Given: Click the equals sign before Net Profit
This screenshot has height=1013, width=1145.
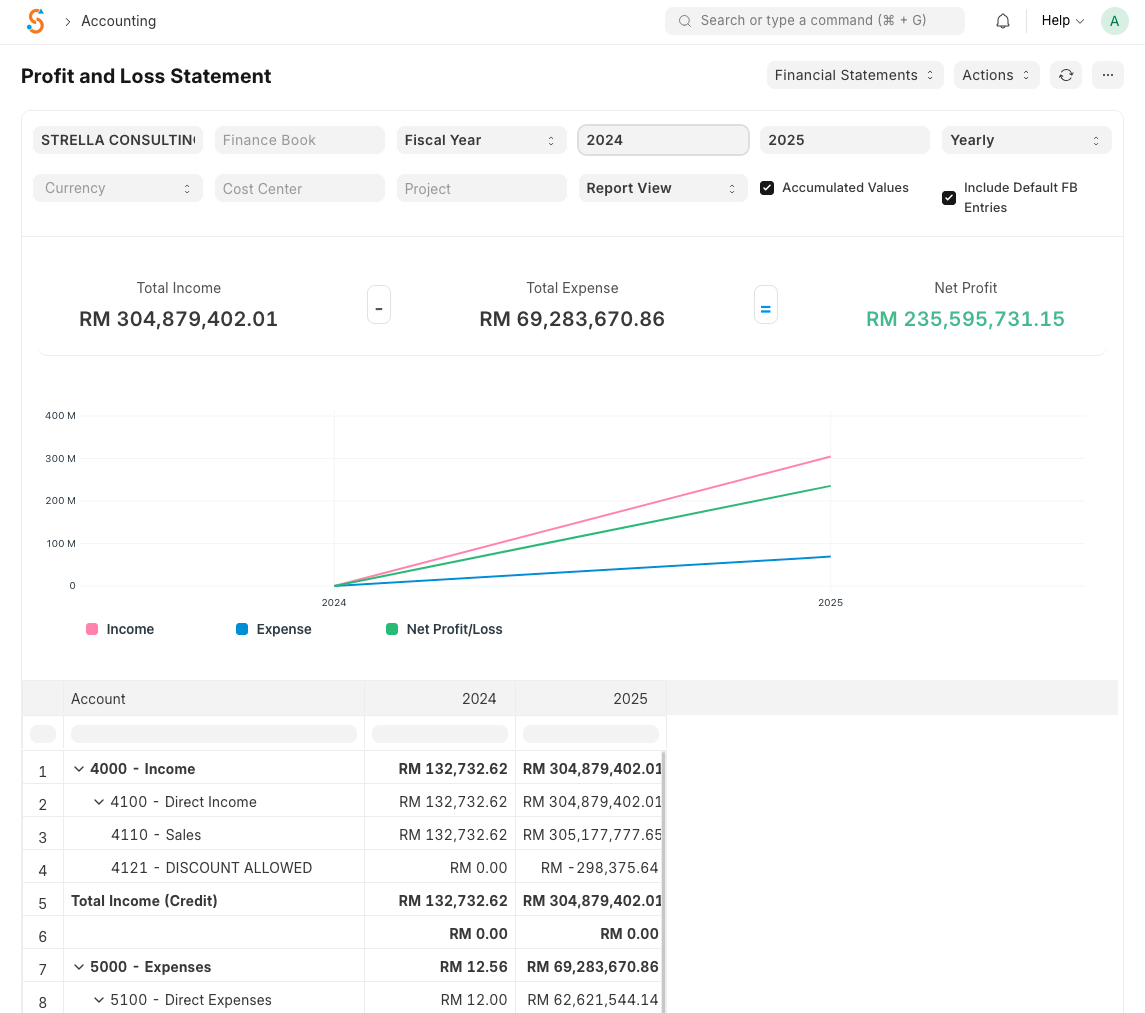Looking at the screenshot, I should pyautogui.click(x=765, y=306).
